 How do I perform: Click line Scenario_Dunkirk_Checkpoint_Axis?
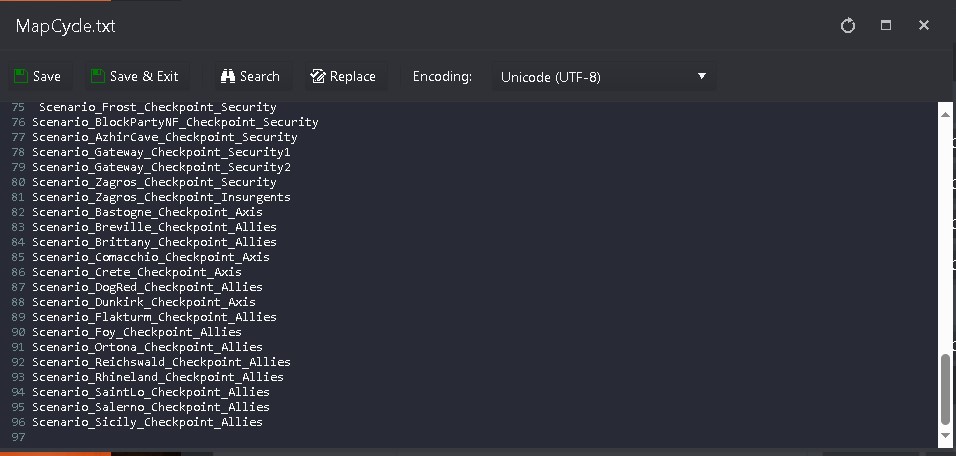tap(144, 302)
